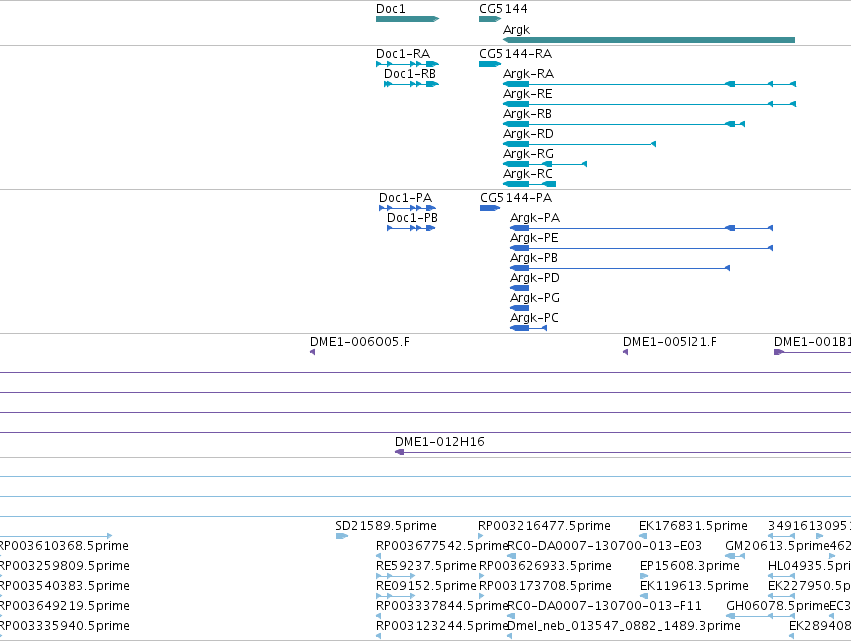Screen dimensions: 851x641
Task: Click the RP003540383.5prime EST label
Action: tap(65, 586)
